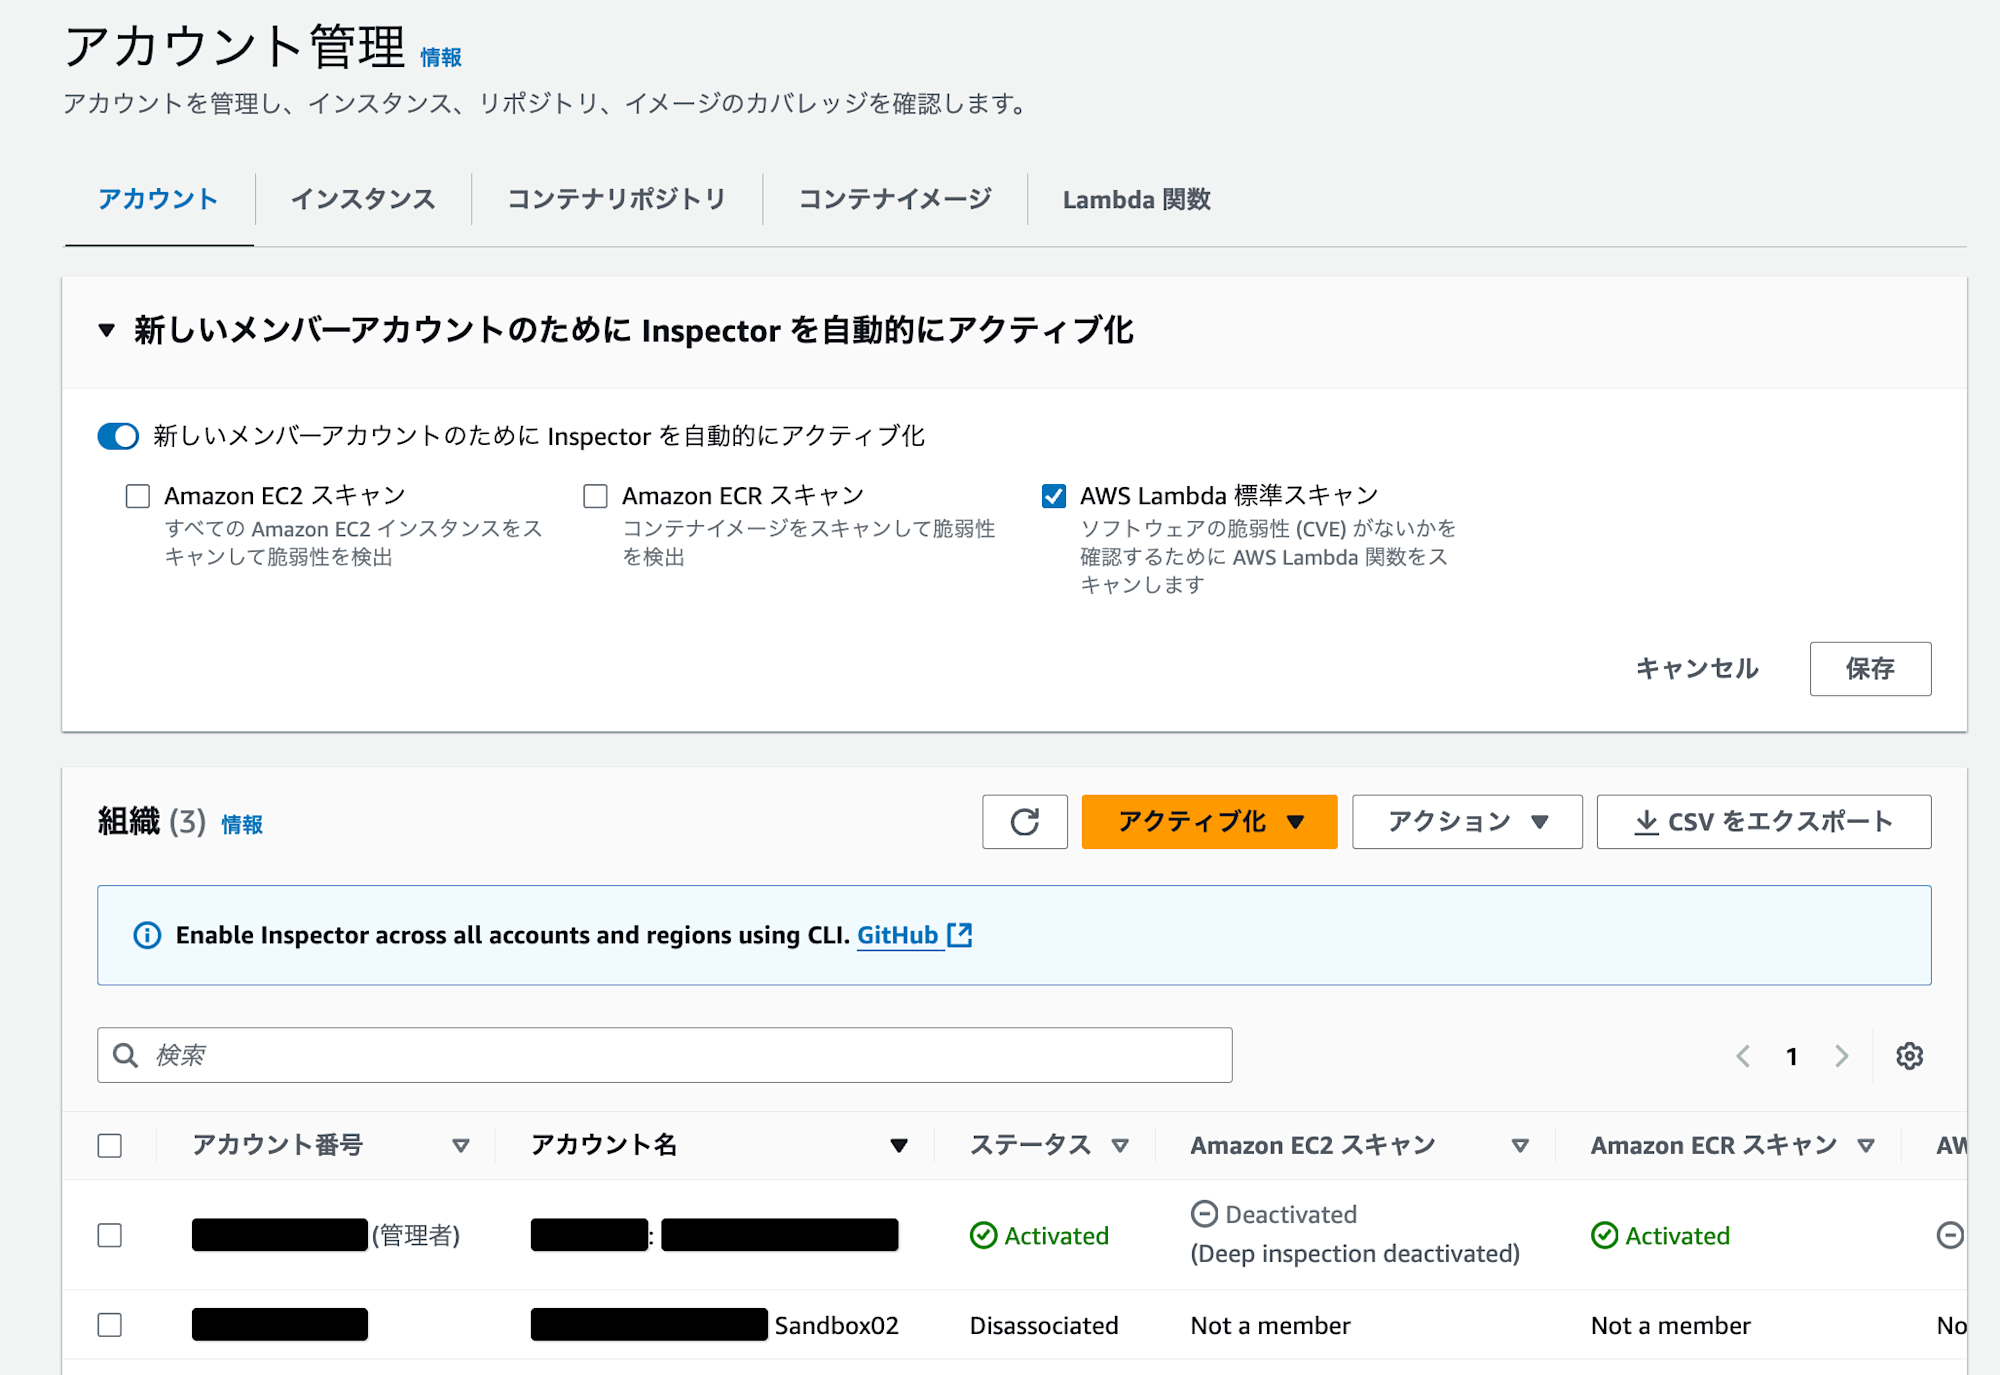Select the 管理者 account row checkbox
This screenshot has height=1375, width=2000.
[110, 1235]
